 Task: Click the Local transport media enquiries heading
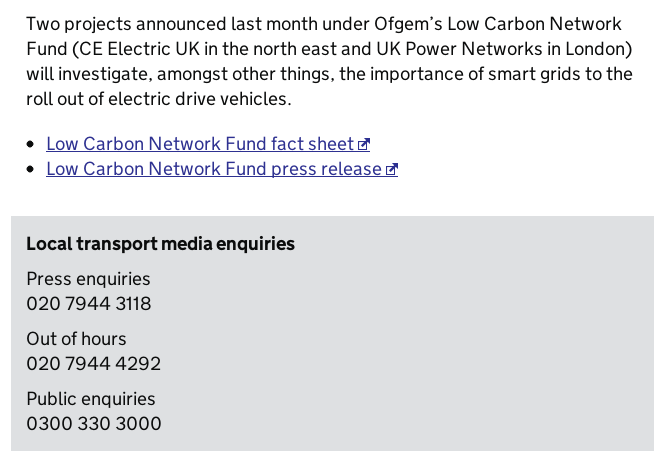coord(160,244)
